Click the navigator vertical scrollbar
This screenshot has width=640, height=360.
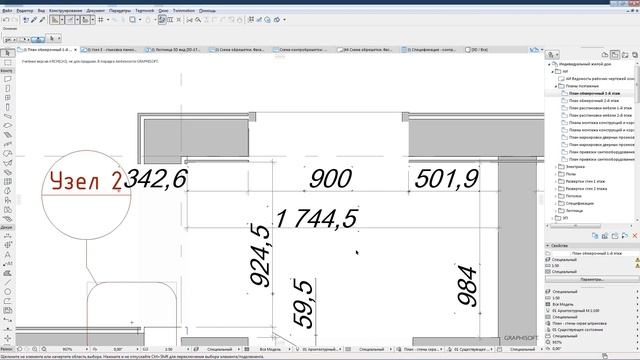point(638,83)
